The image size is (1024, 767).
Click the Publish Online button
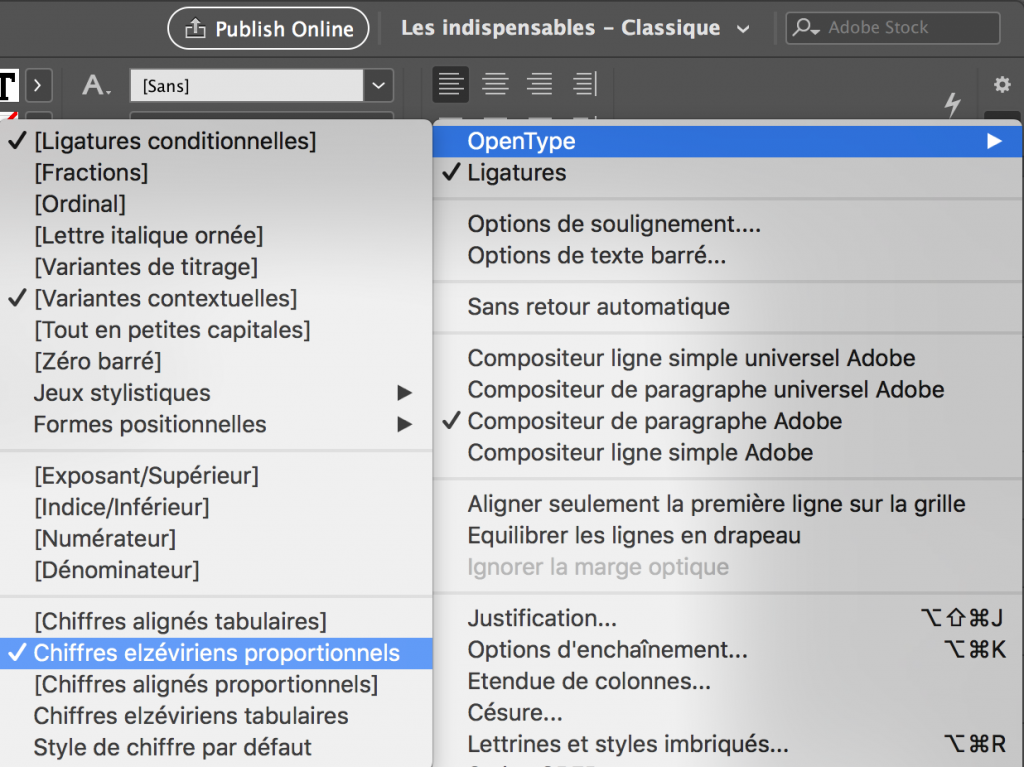pos(268,29)
